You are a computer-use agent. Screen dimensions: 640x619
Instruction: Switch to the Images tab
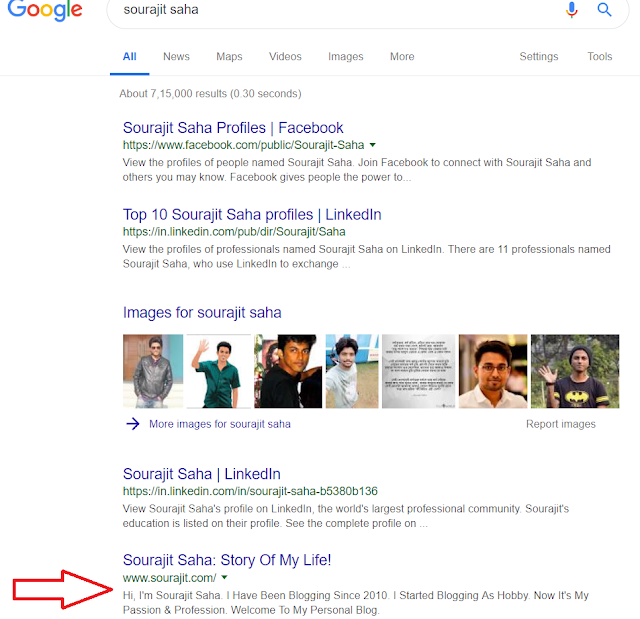coord(345,56)
